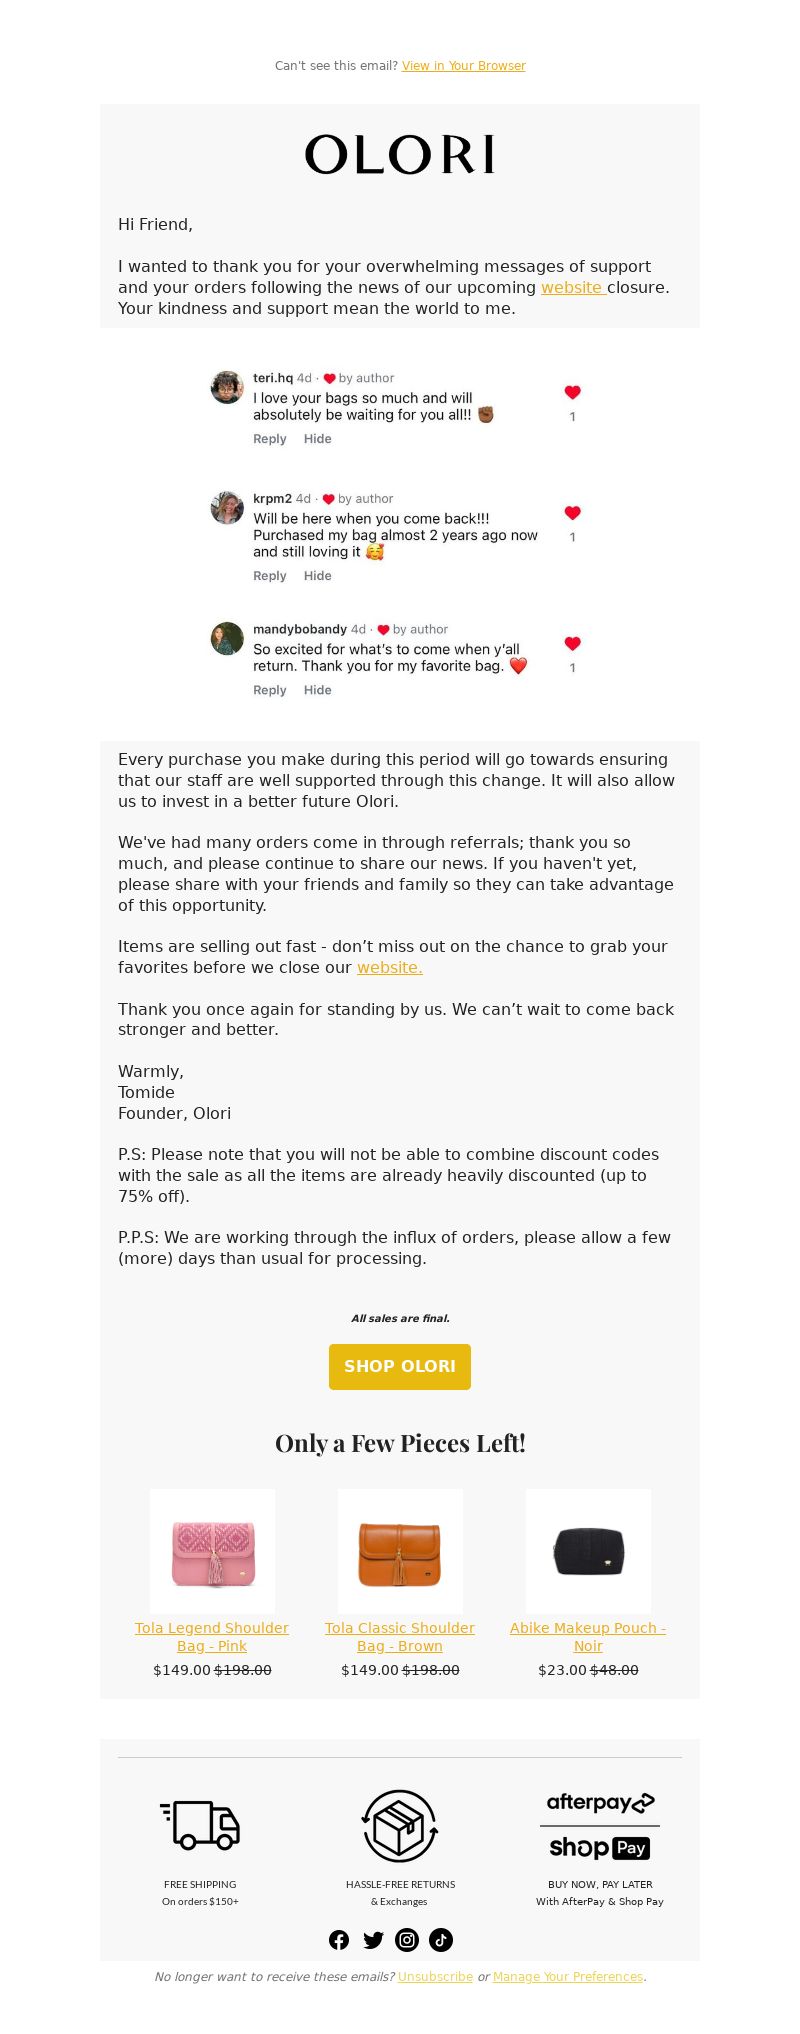Toggle the heart on krpm2's comment
This screenshot has height=2034, width=800.
click(572, 513)
